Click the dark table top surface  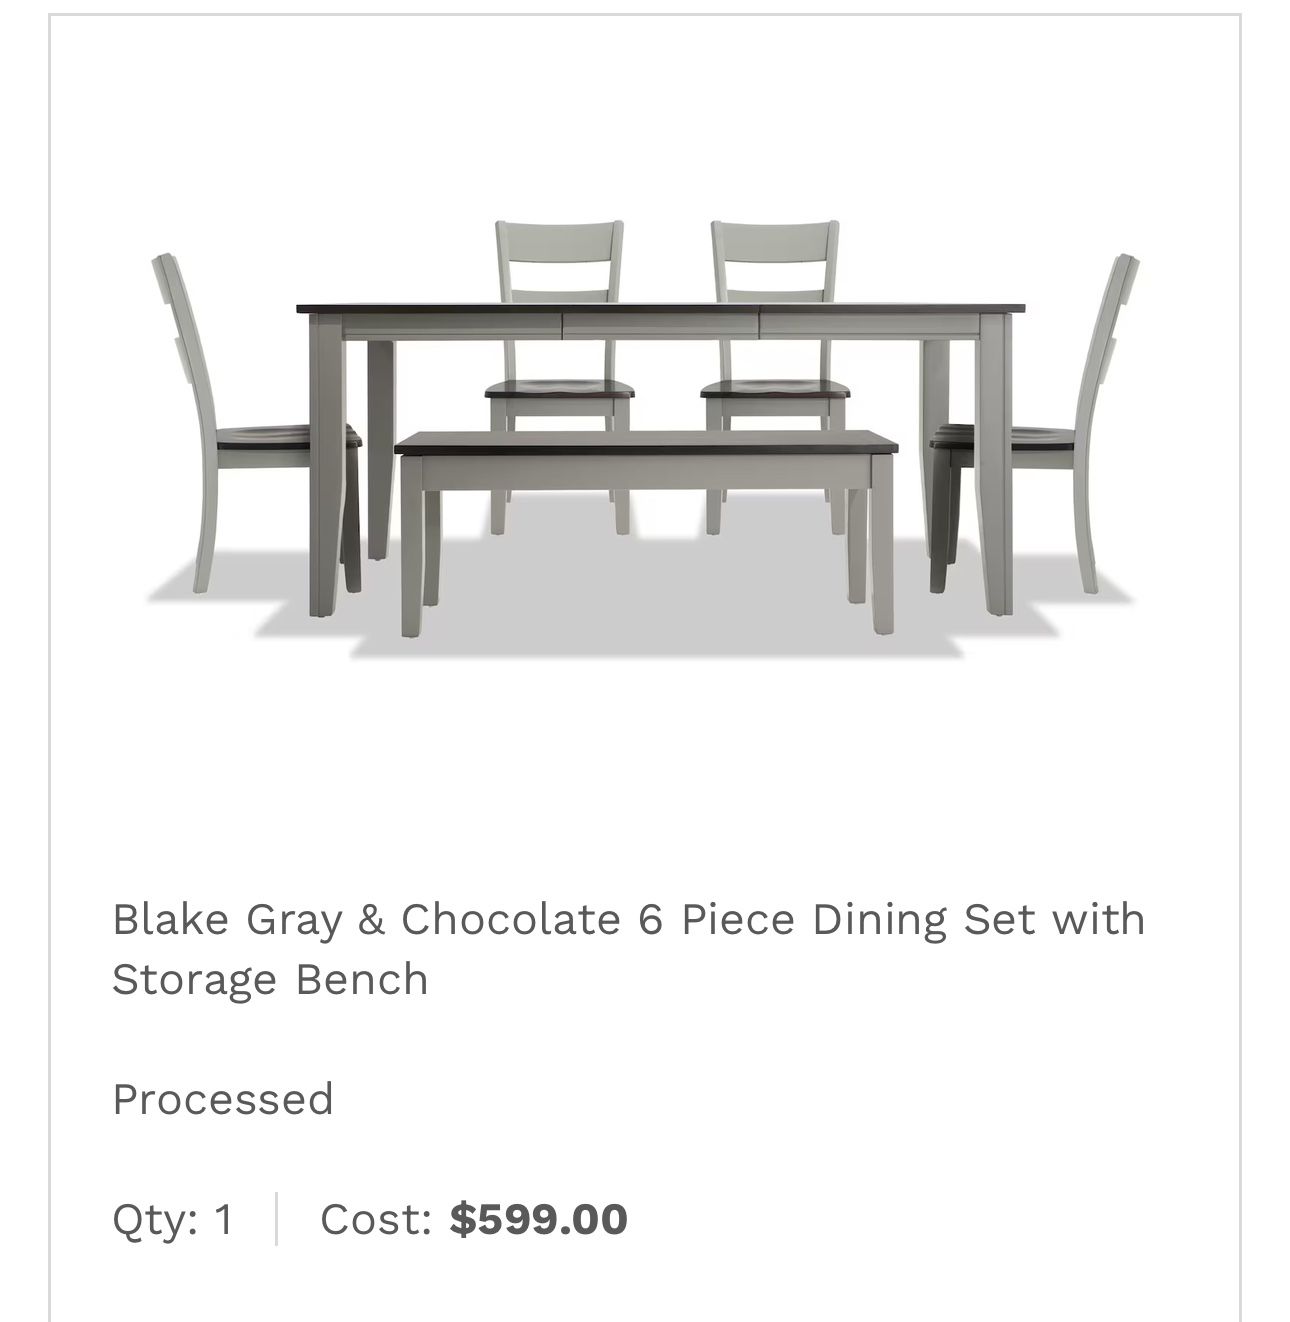click(x=660, y=307)
